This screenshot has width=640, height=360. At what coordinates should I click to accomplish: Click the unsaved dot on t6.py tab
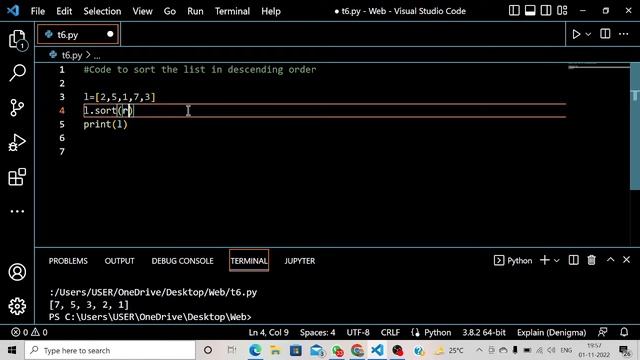tap(110, 34)
